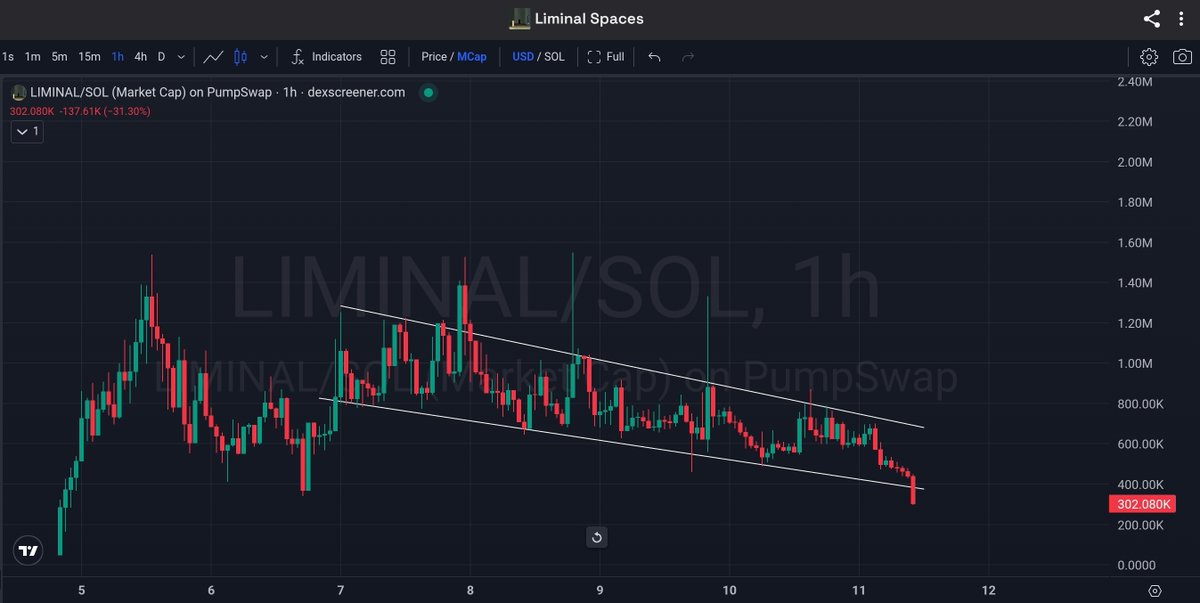The height and width of the screenshot is (603, 1200).
Task: Select the lower white trendline
Action: (x=620, y=443)
